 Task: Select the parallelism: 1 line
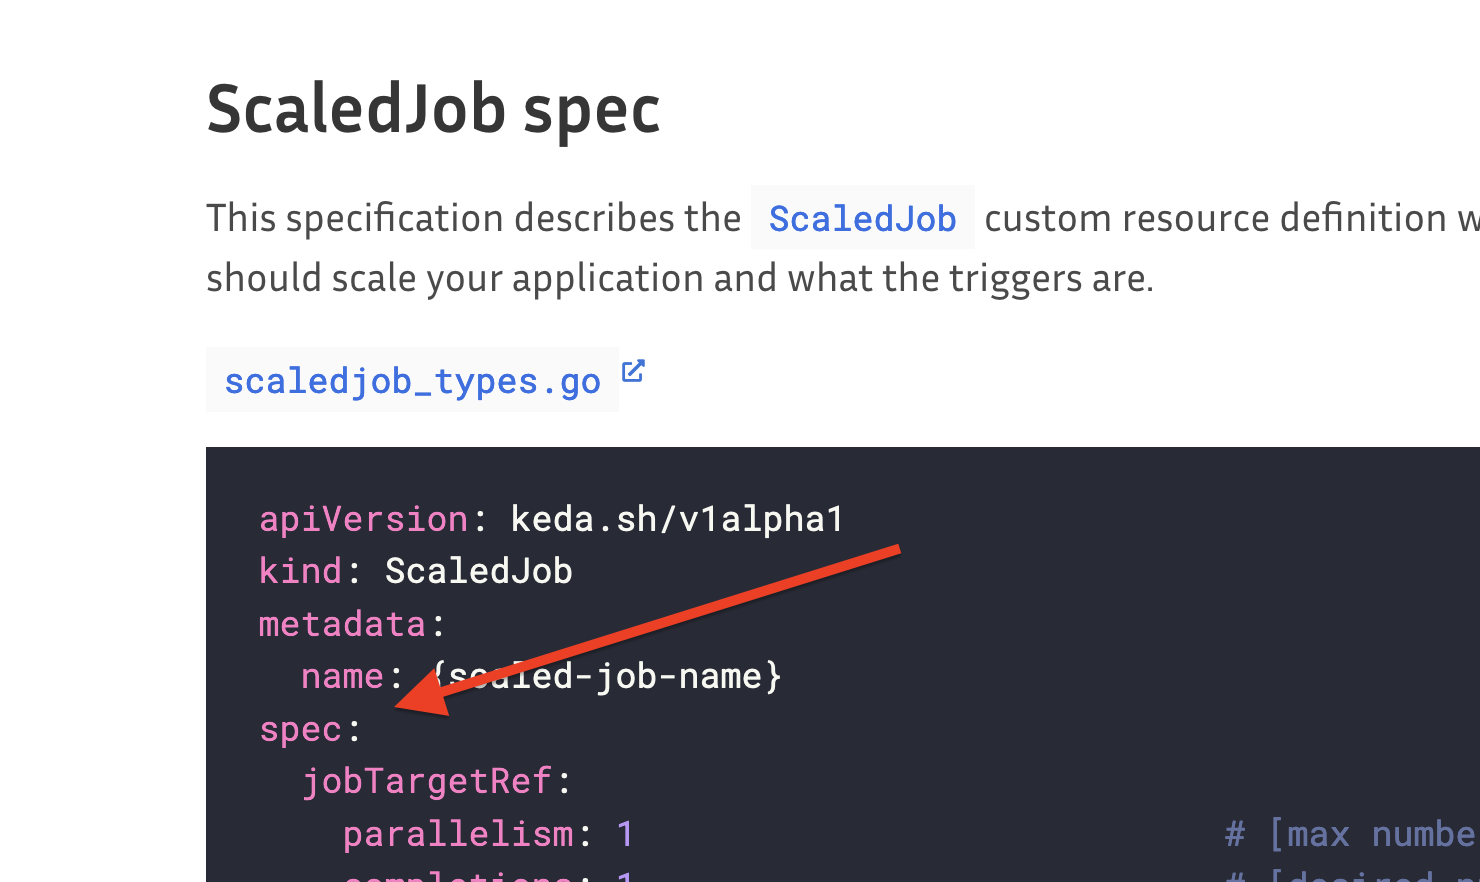click(488, 832)
